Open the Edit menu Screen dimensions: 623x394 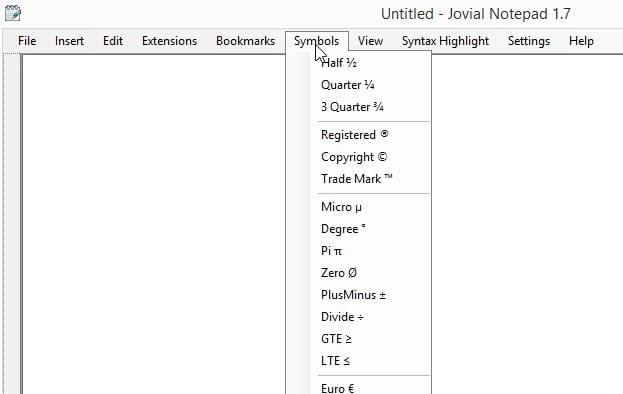coord(113,41)
